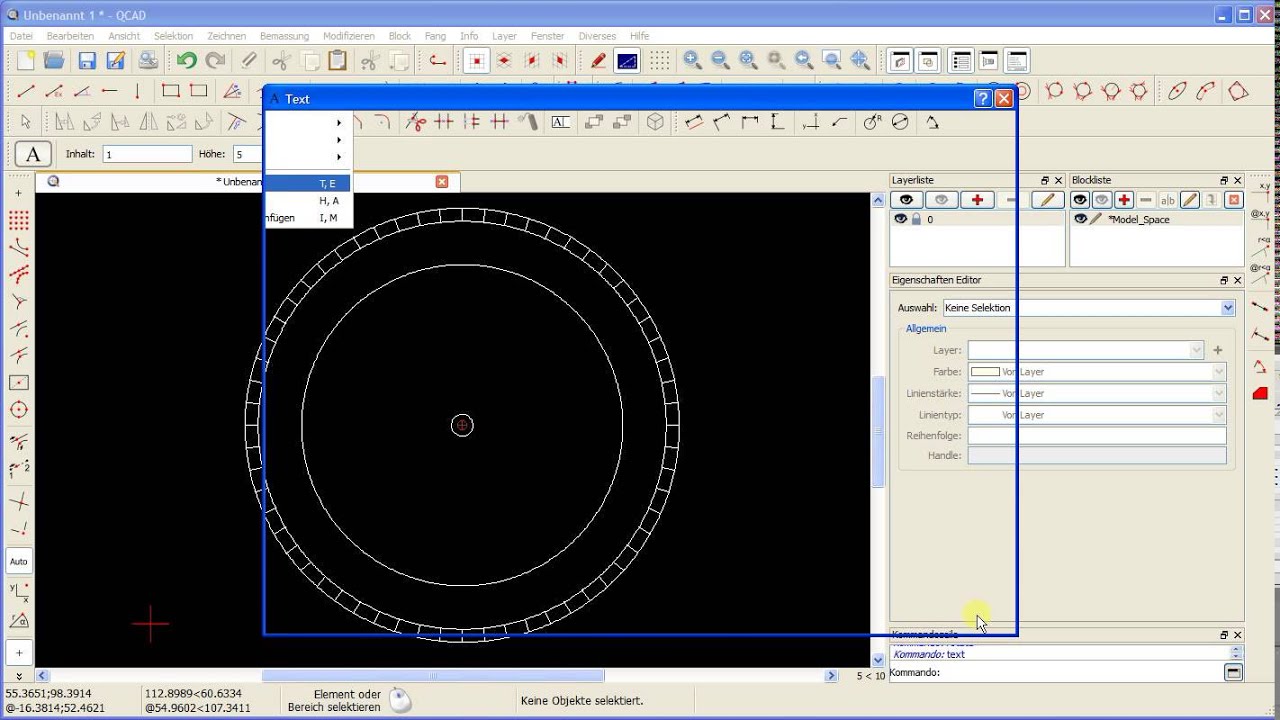1280x720 pixels.
Task: Click the red pencil draft mode icon
Action: pos(598,61)
